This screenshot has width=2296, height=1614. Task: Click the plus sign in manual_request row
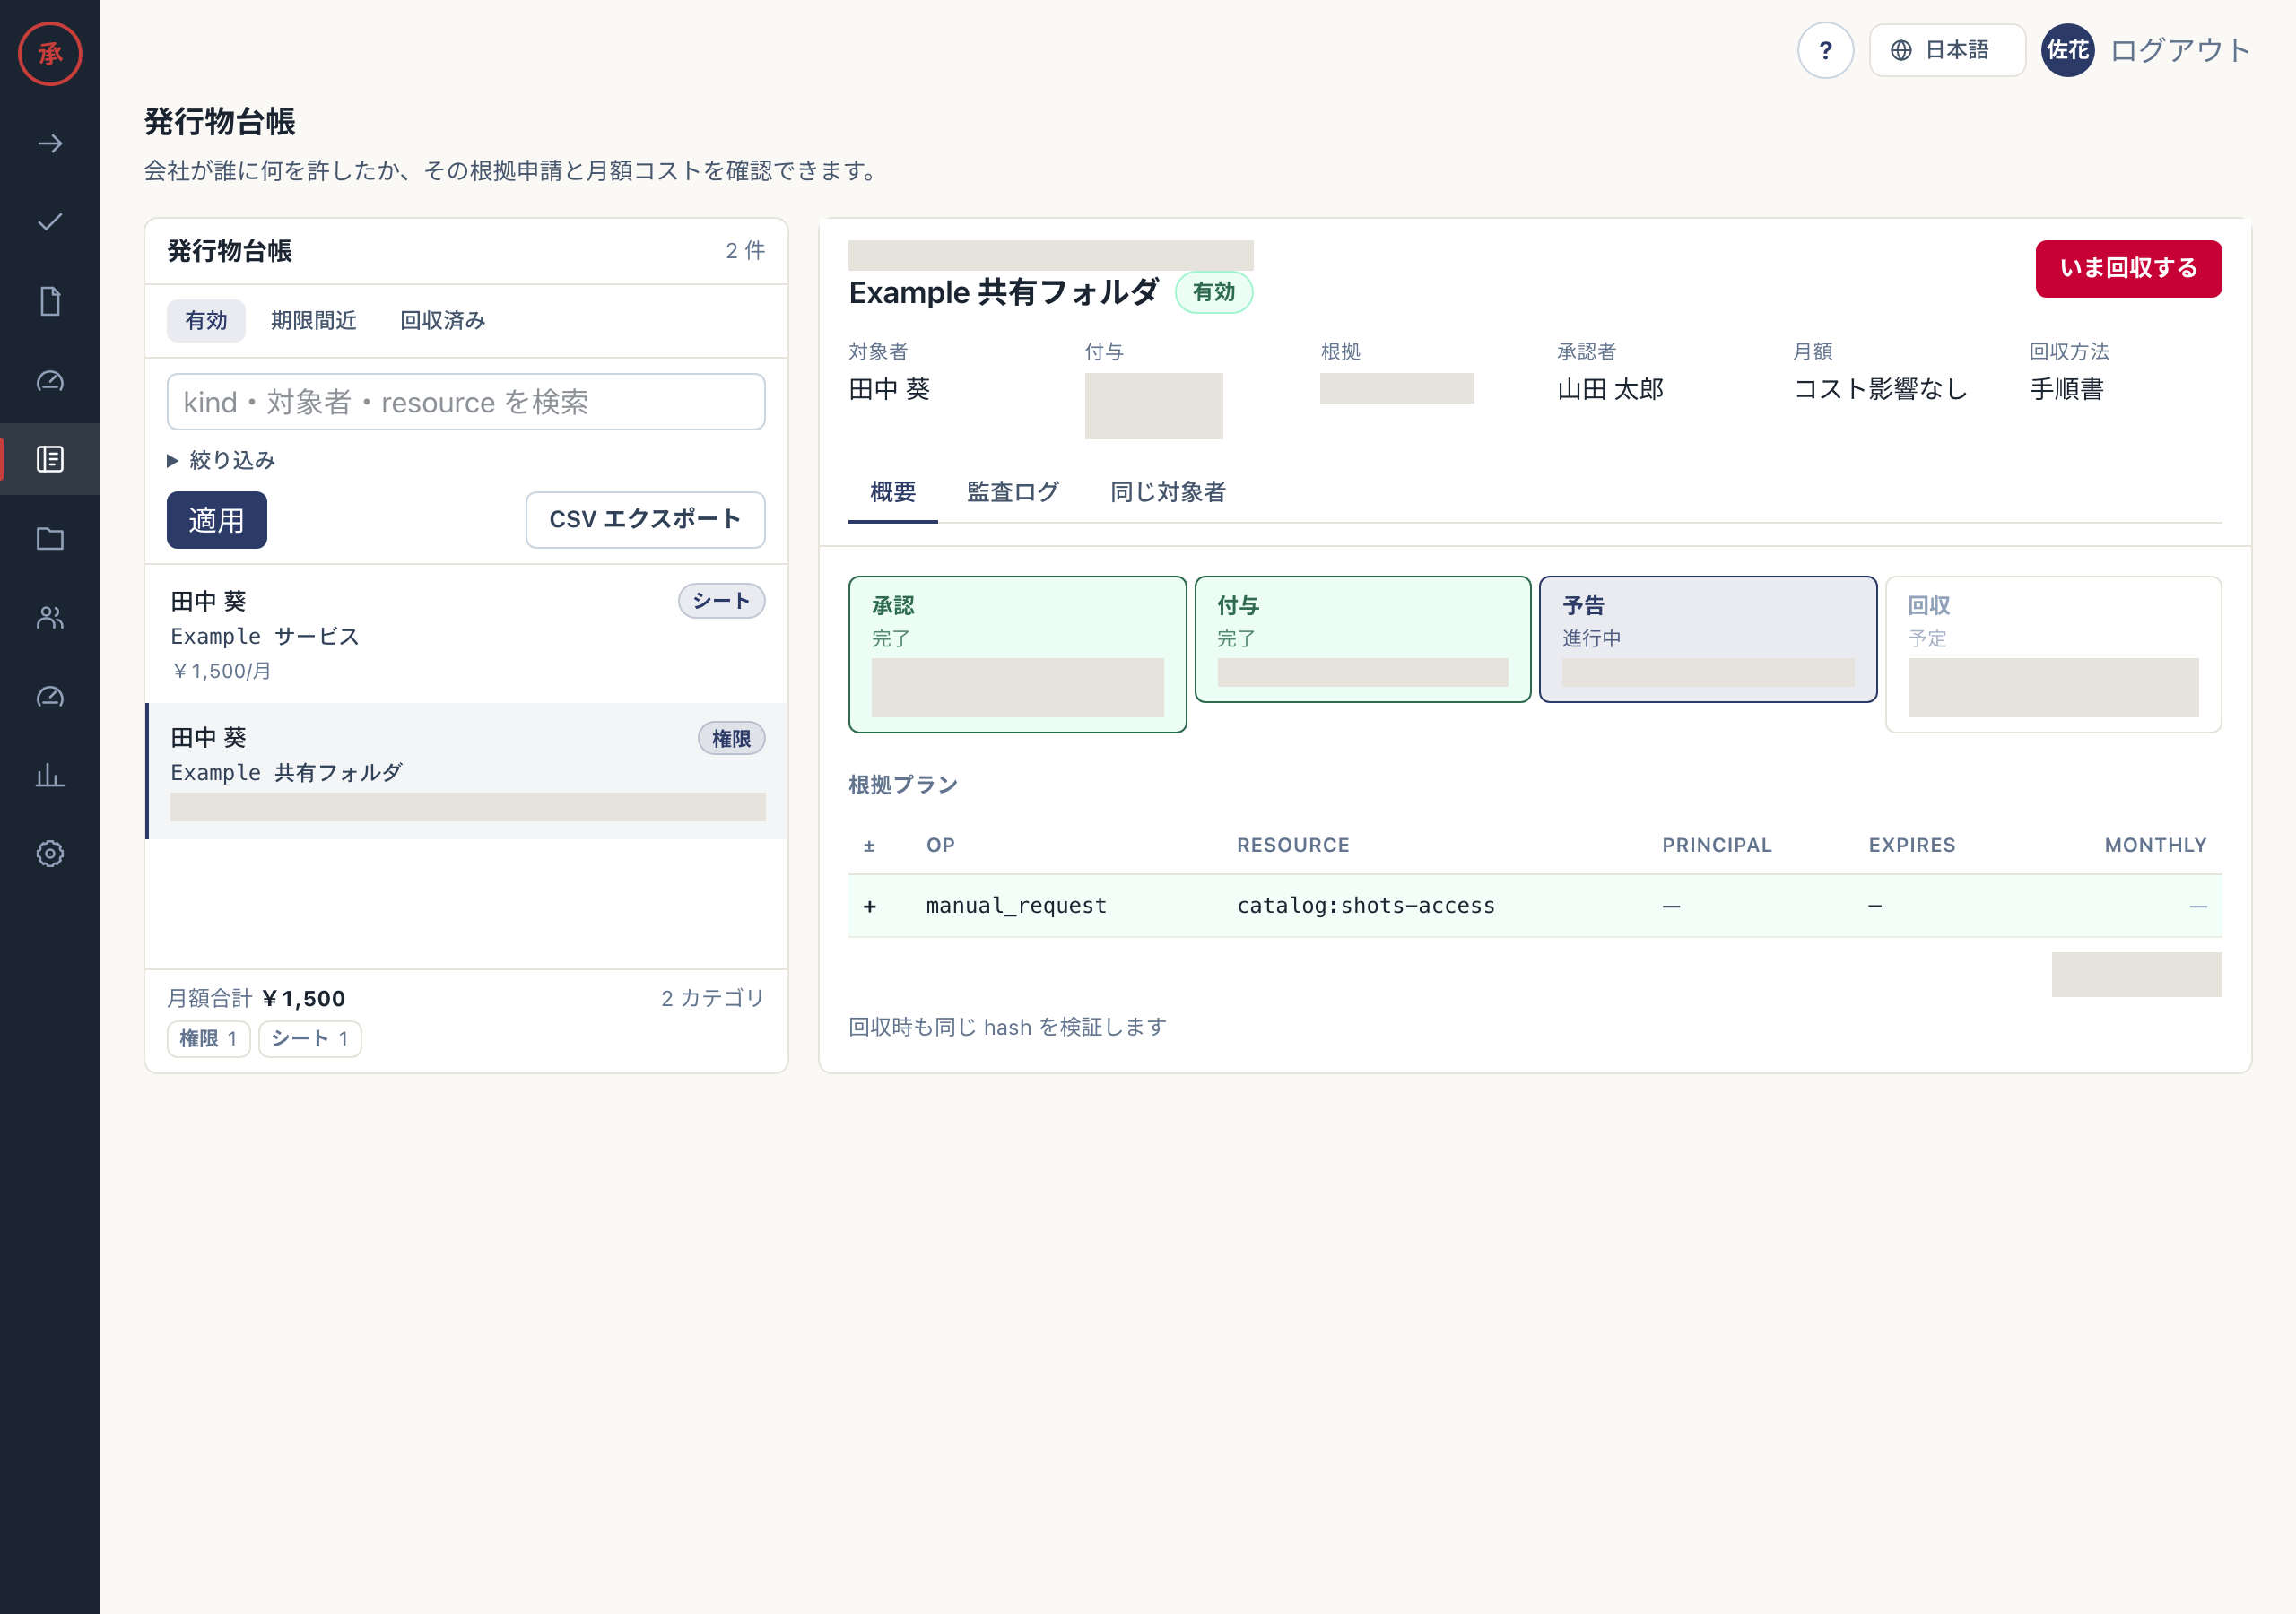coord(870,907)
